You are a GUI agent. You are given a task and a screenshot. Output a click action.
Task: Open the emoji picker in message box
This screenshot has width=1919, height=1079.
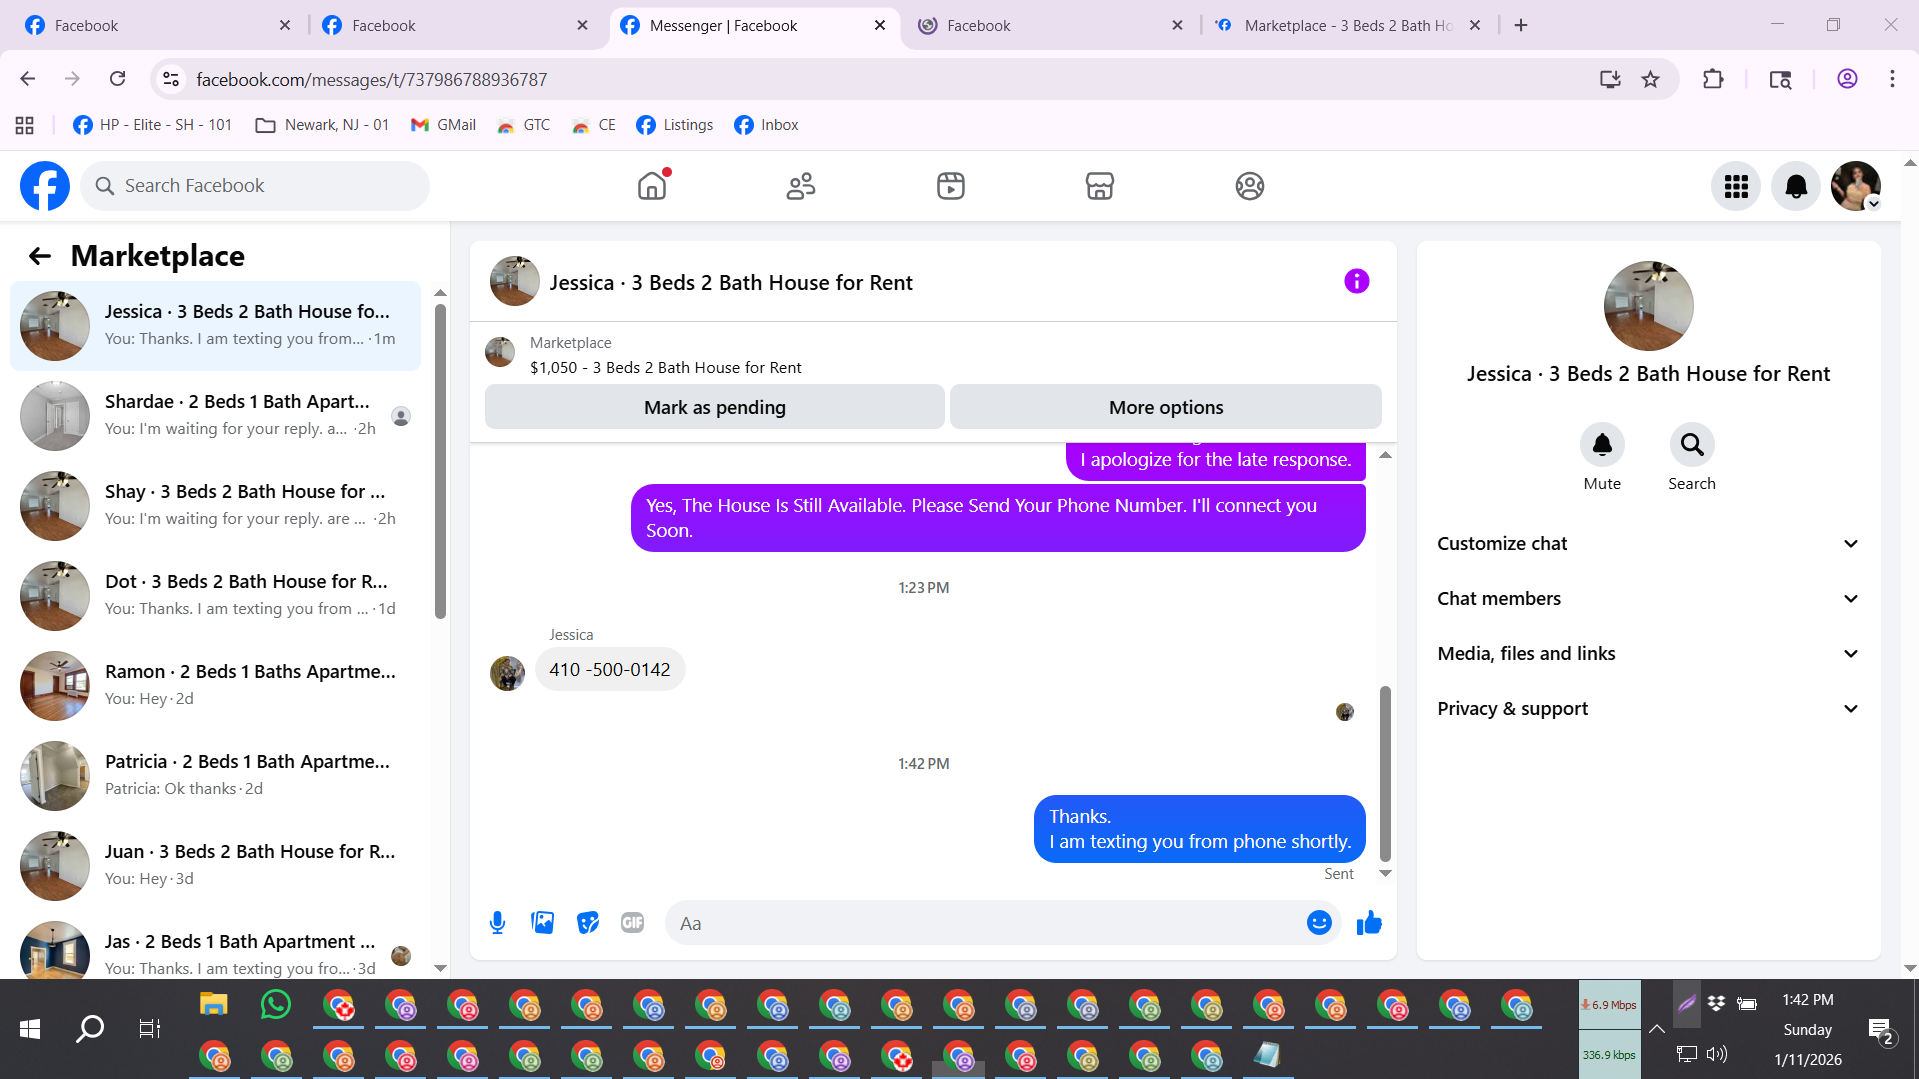coord(1319,923)
